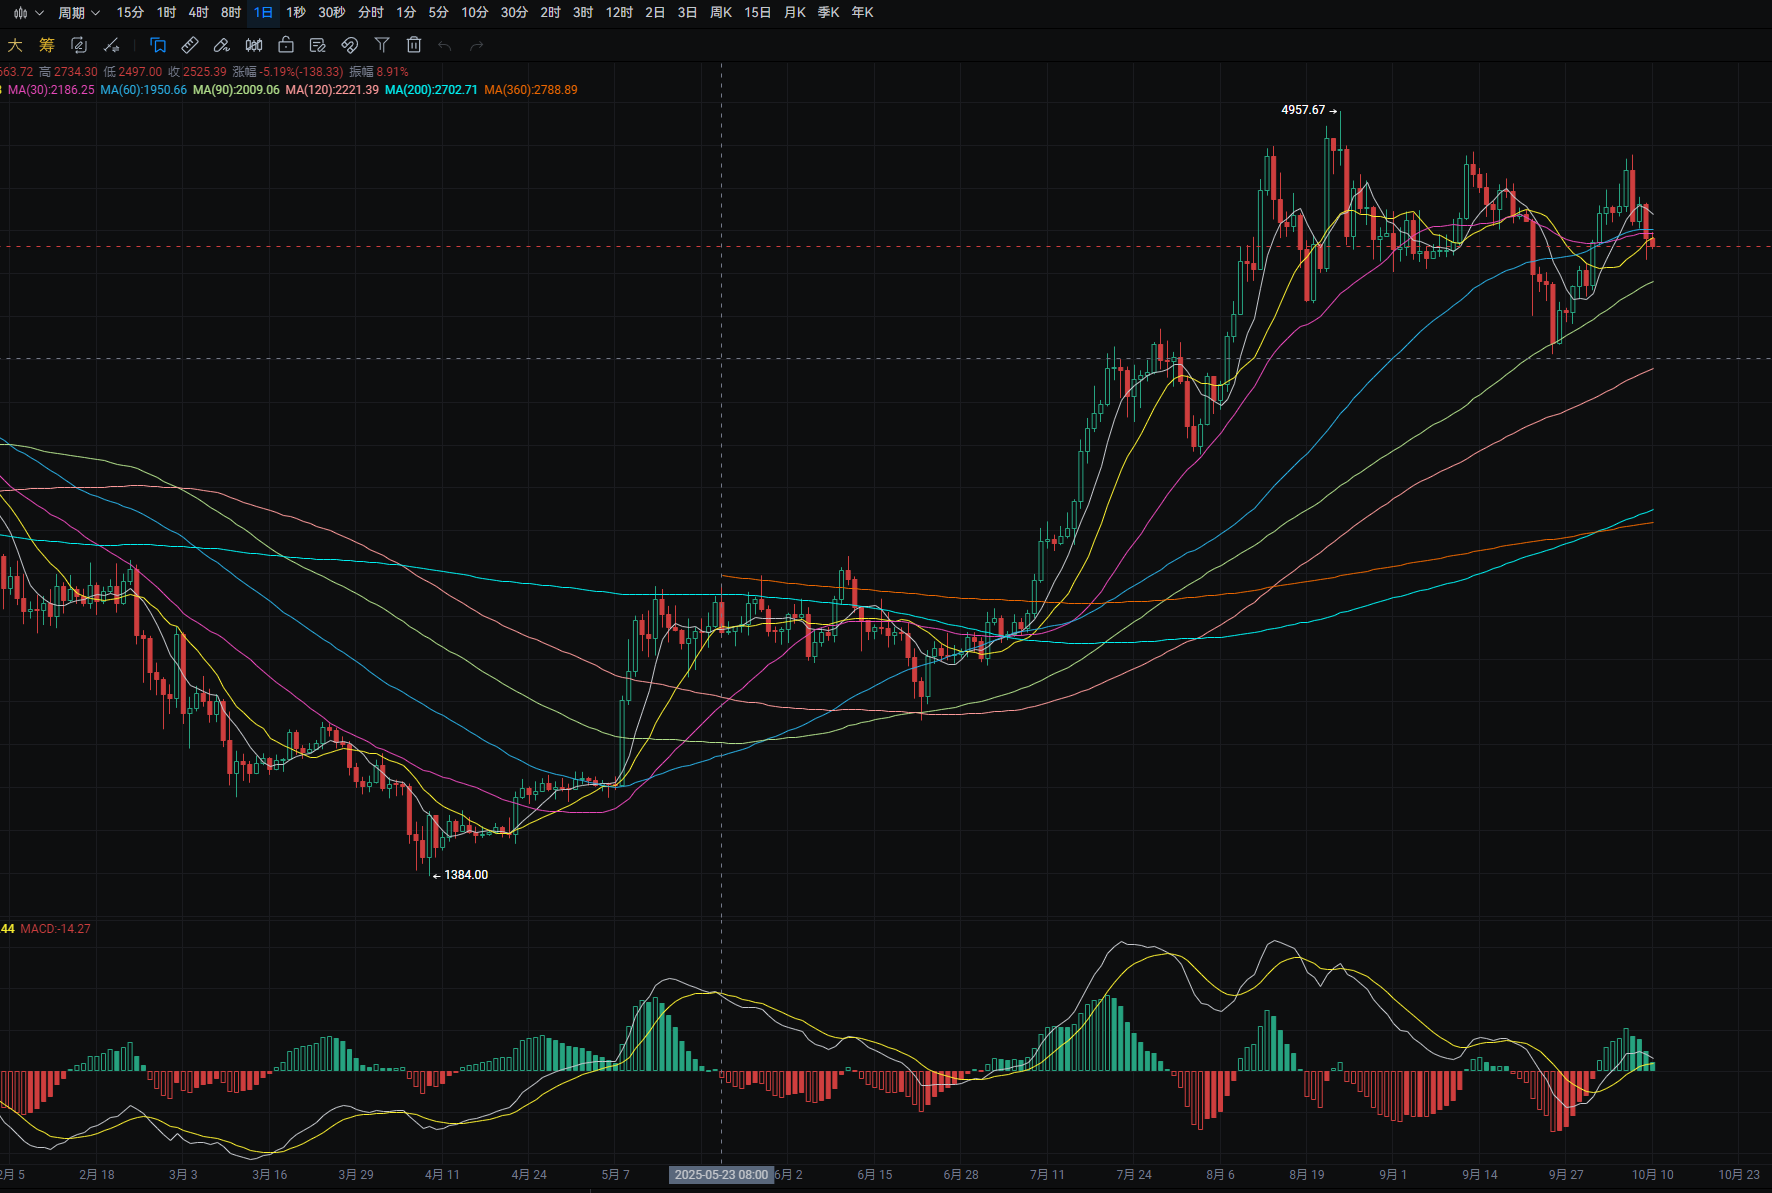Screen dimensions: 1772x1193
Task: Toggle the lock drawings icon
Action: [286, 45]
